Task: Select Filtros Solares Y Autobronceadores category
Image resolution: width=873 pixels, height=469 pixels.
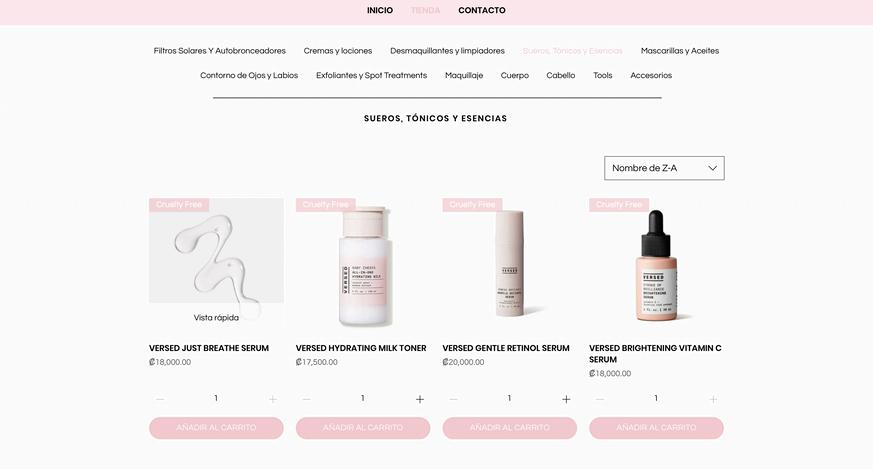Action: [219, 51]
